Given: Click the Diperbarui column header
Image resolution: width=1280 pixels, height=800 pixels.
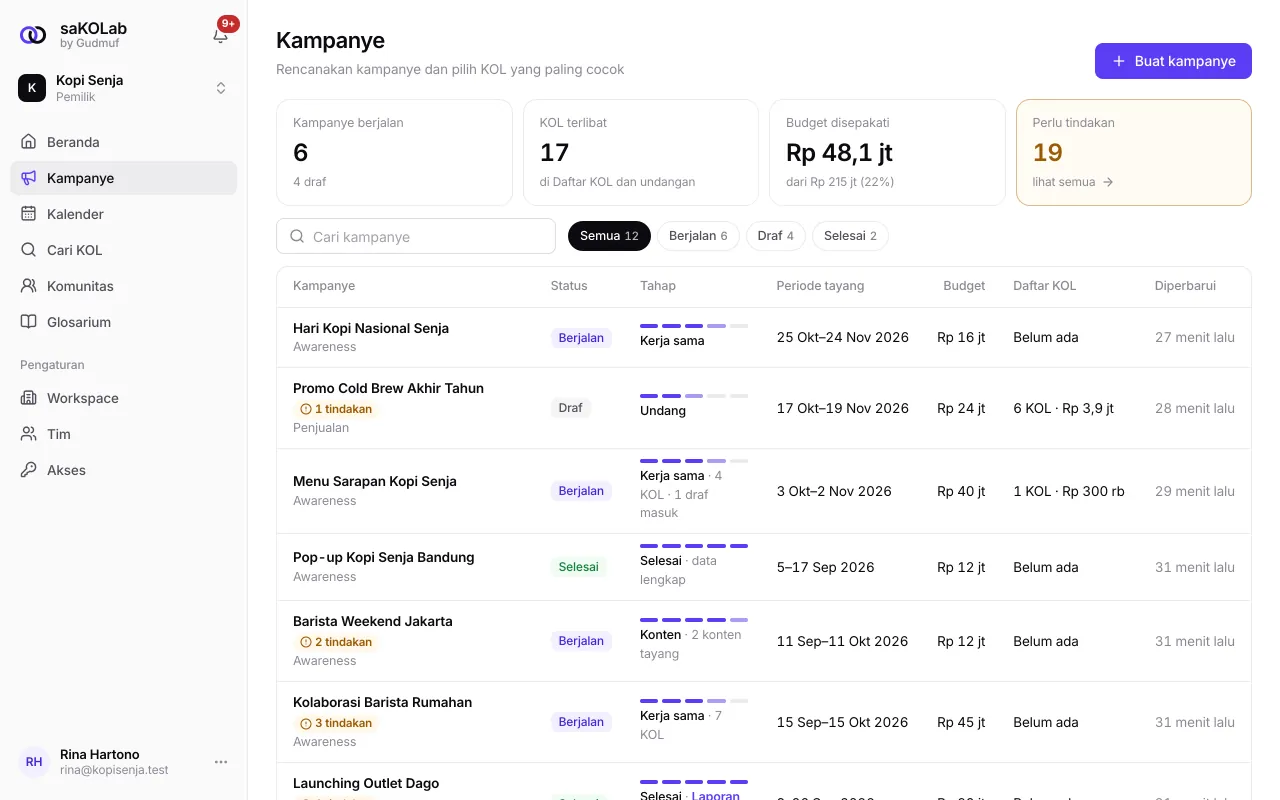Looking at the screenshot, I should point(1185,286).
